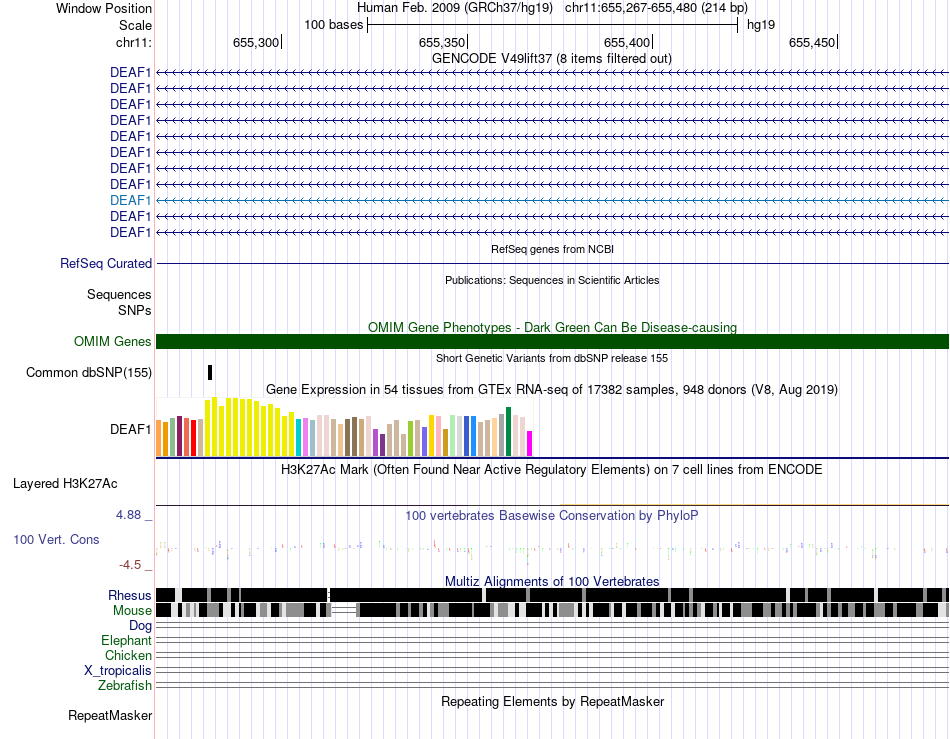The image size is (950, 739).
Task: Click the 655,350 ruler position marker
Action: 443,42
